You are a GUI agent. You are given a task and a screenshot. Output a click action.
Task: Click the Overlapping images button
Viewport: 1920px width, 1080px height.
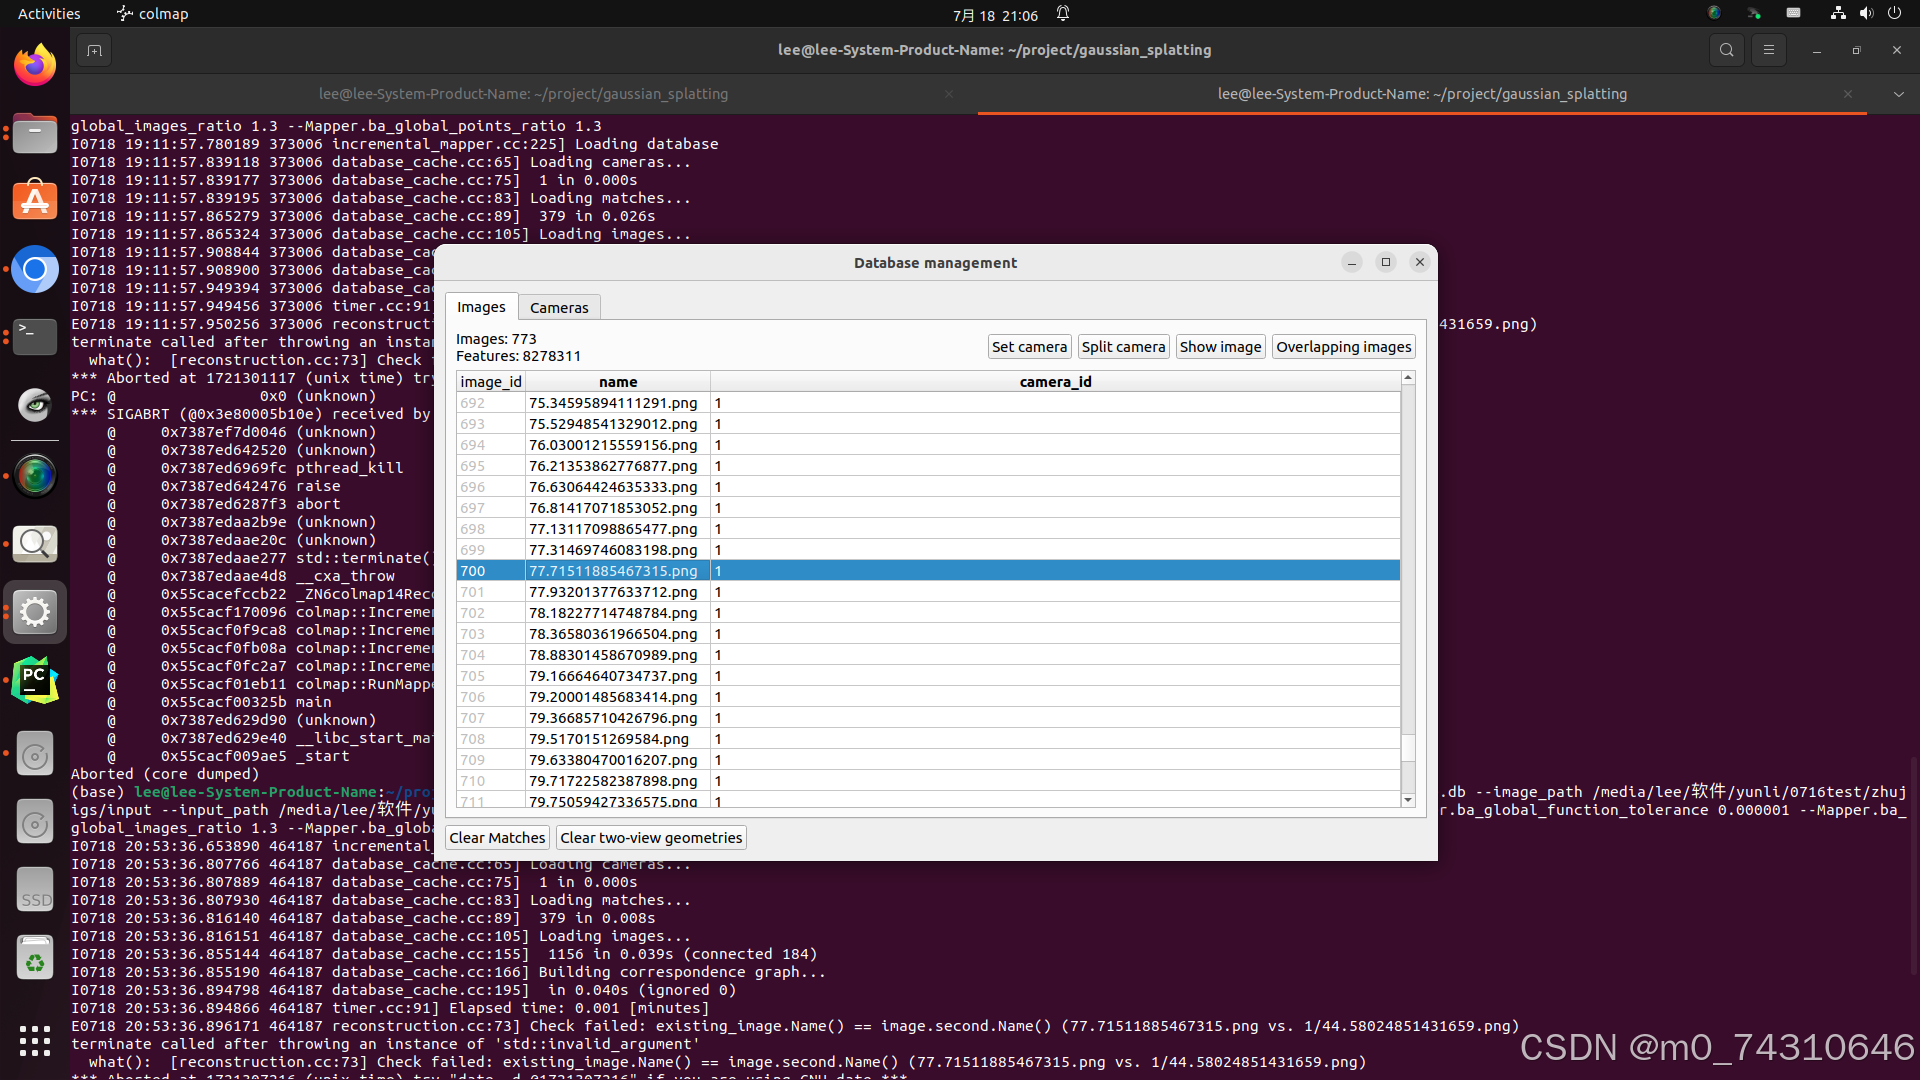tap(1343, 347)
